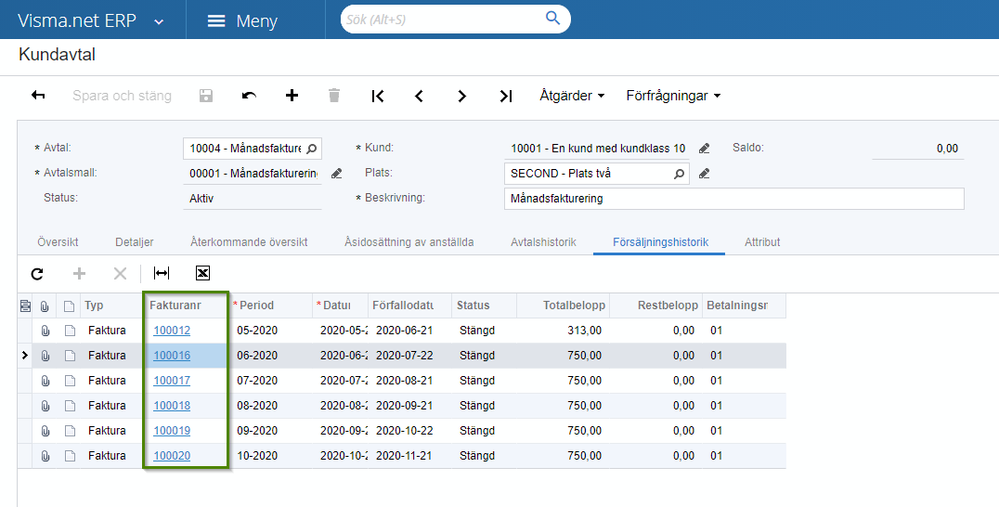This screenshot has width=999, height=507.
Task: Click the Restbelopp column header
Action: 656,306
